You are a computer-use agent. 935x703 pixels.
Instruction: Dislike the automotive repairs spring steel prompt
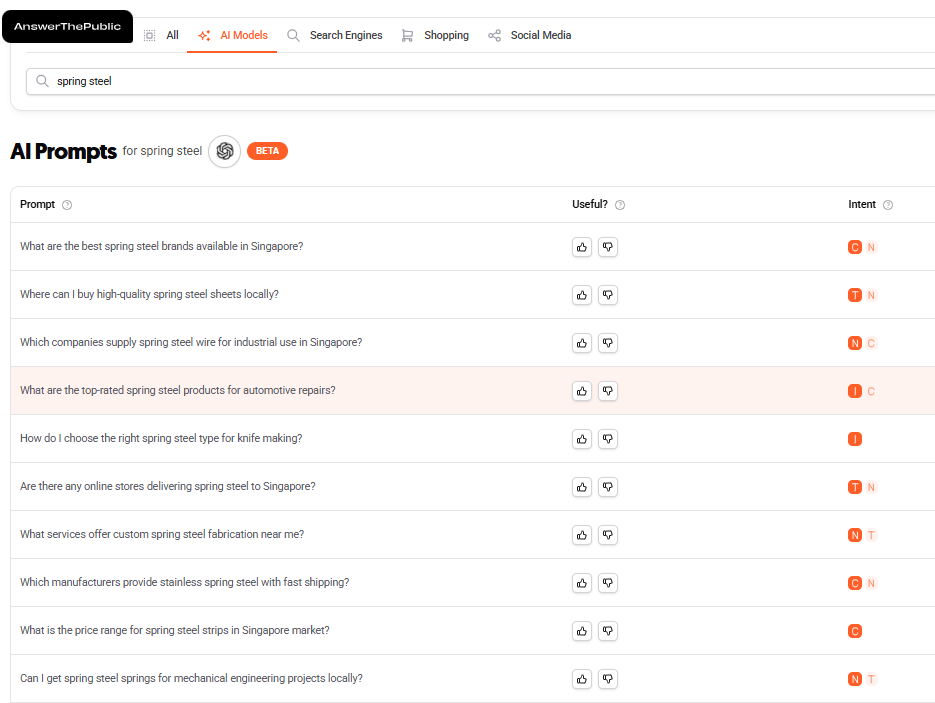pyautogui.click(x=608, y=391)
